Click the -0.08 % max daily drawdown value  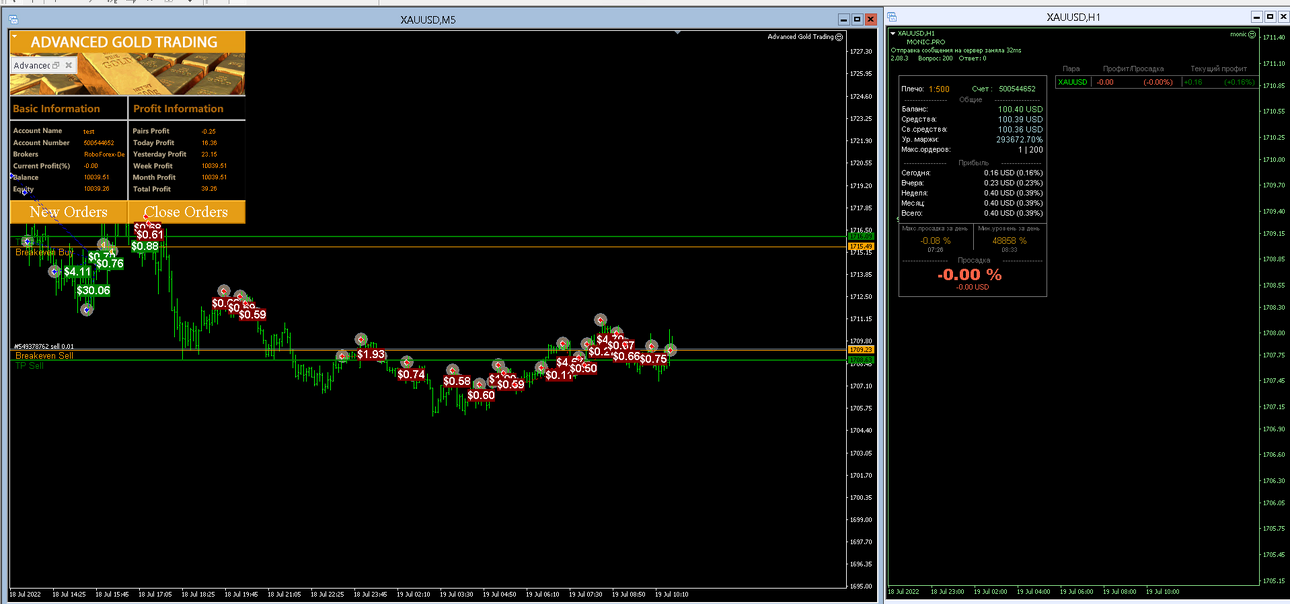click(x=935, y=240)
